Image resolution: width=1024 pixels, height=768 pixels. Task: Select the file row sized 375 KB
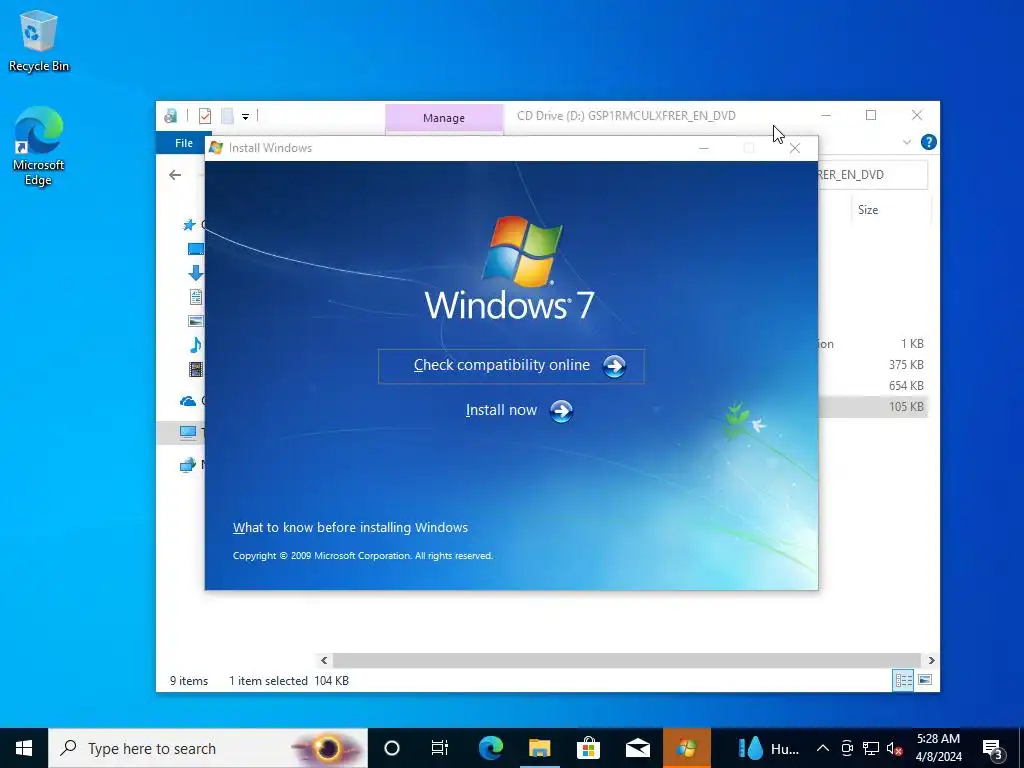click(872, 365)
